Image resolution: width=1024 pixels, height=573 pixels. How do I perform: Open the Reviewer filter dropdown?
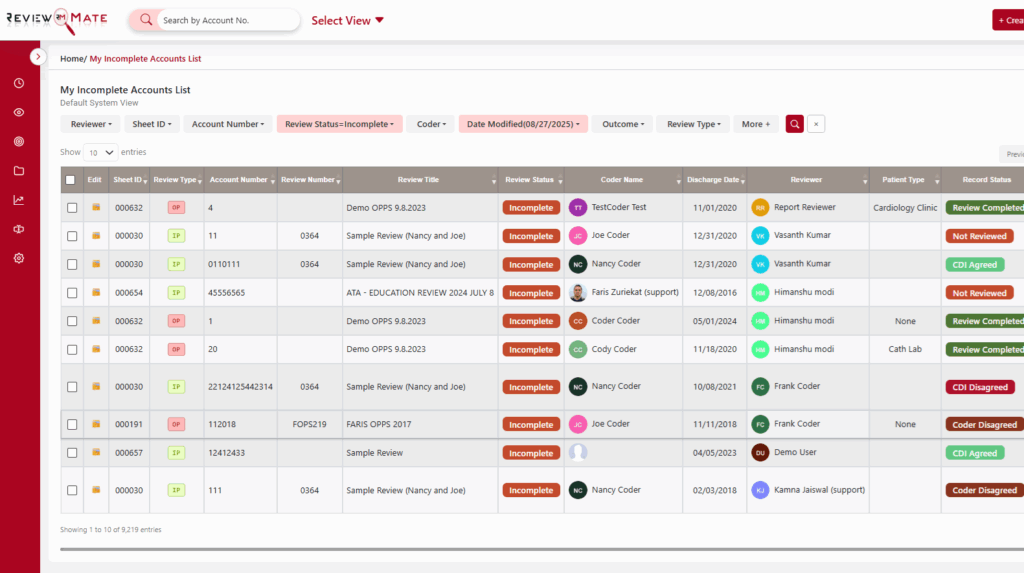coord(90,124)
